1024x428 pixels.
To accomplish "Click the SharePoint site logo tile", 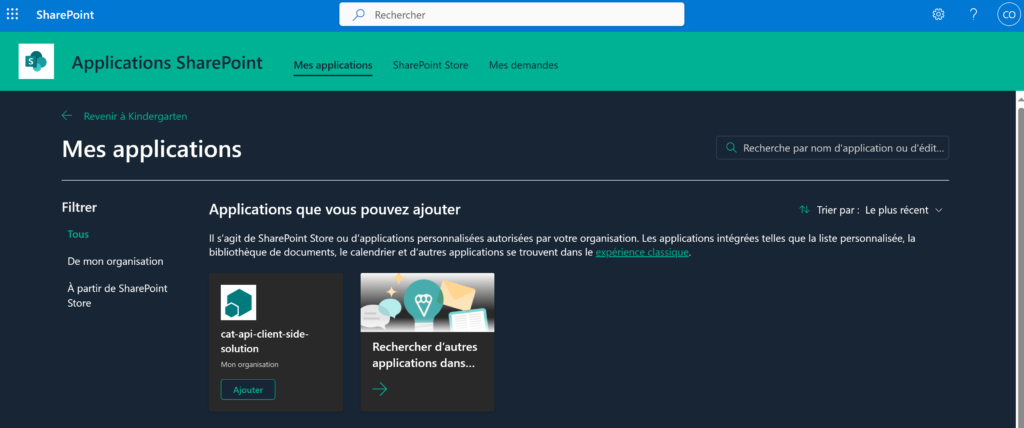I will [x=36, y=61].
